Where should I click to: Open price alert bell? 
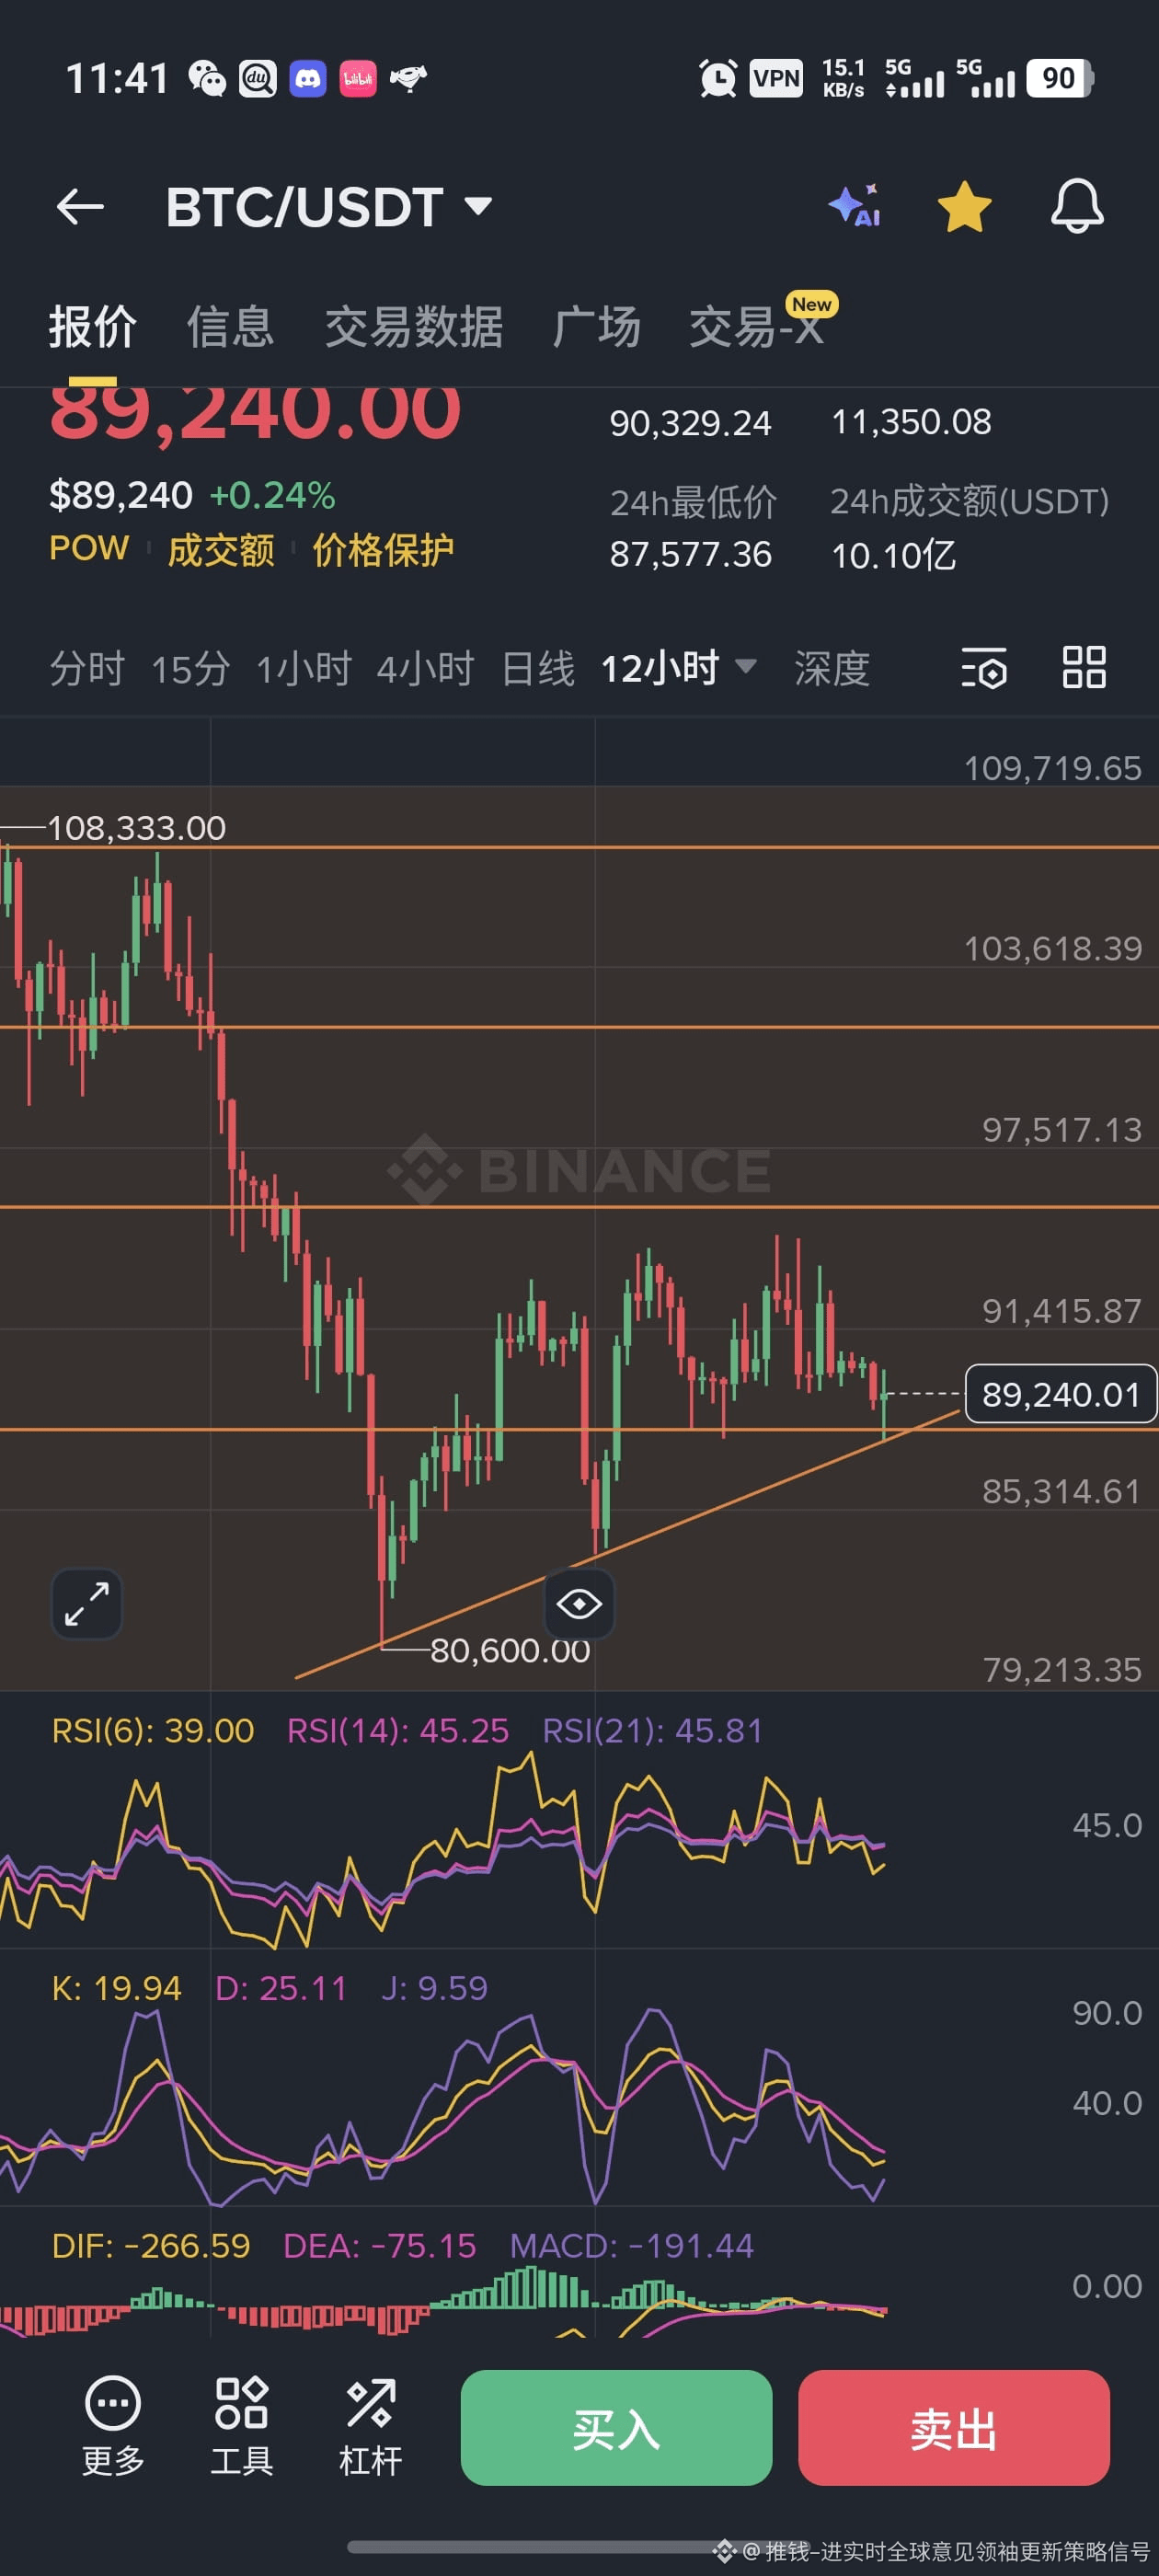pos(1077,207)
